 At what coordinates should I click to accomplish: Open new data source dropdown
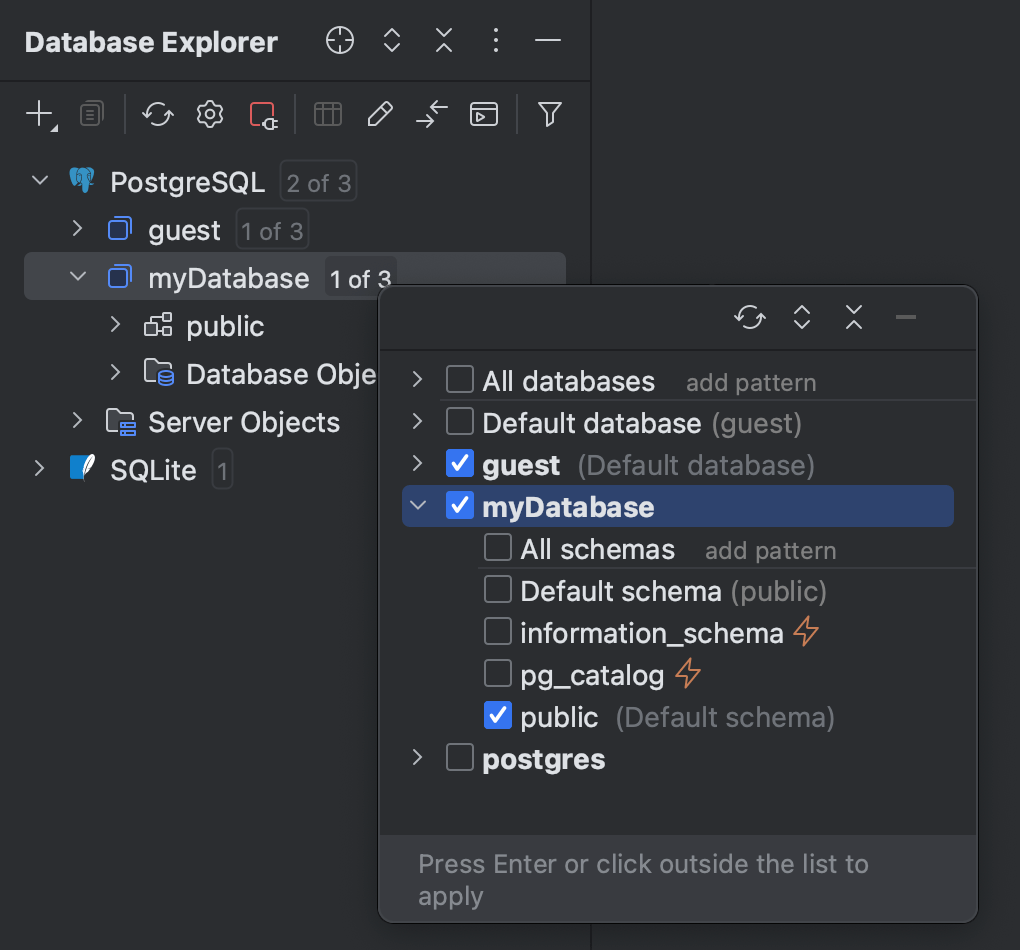pos(38,114)
